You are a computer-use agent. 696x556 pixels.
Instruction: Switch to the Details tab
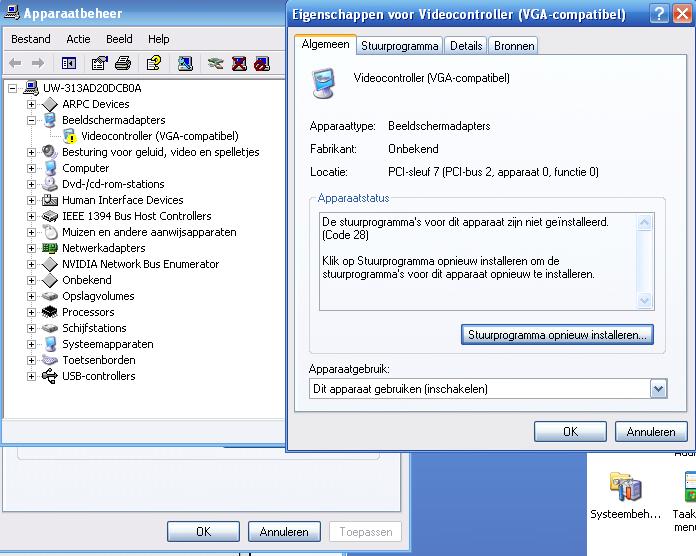click(466, 46)
